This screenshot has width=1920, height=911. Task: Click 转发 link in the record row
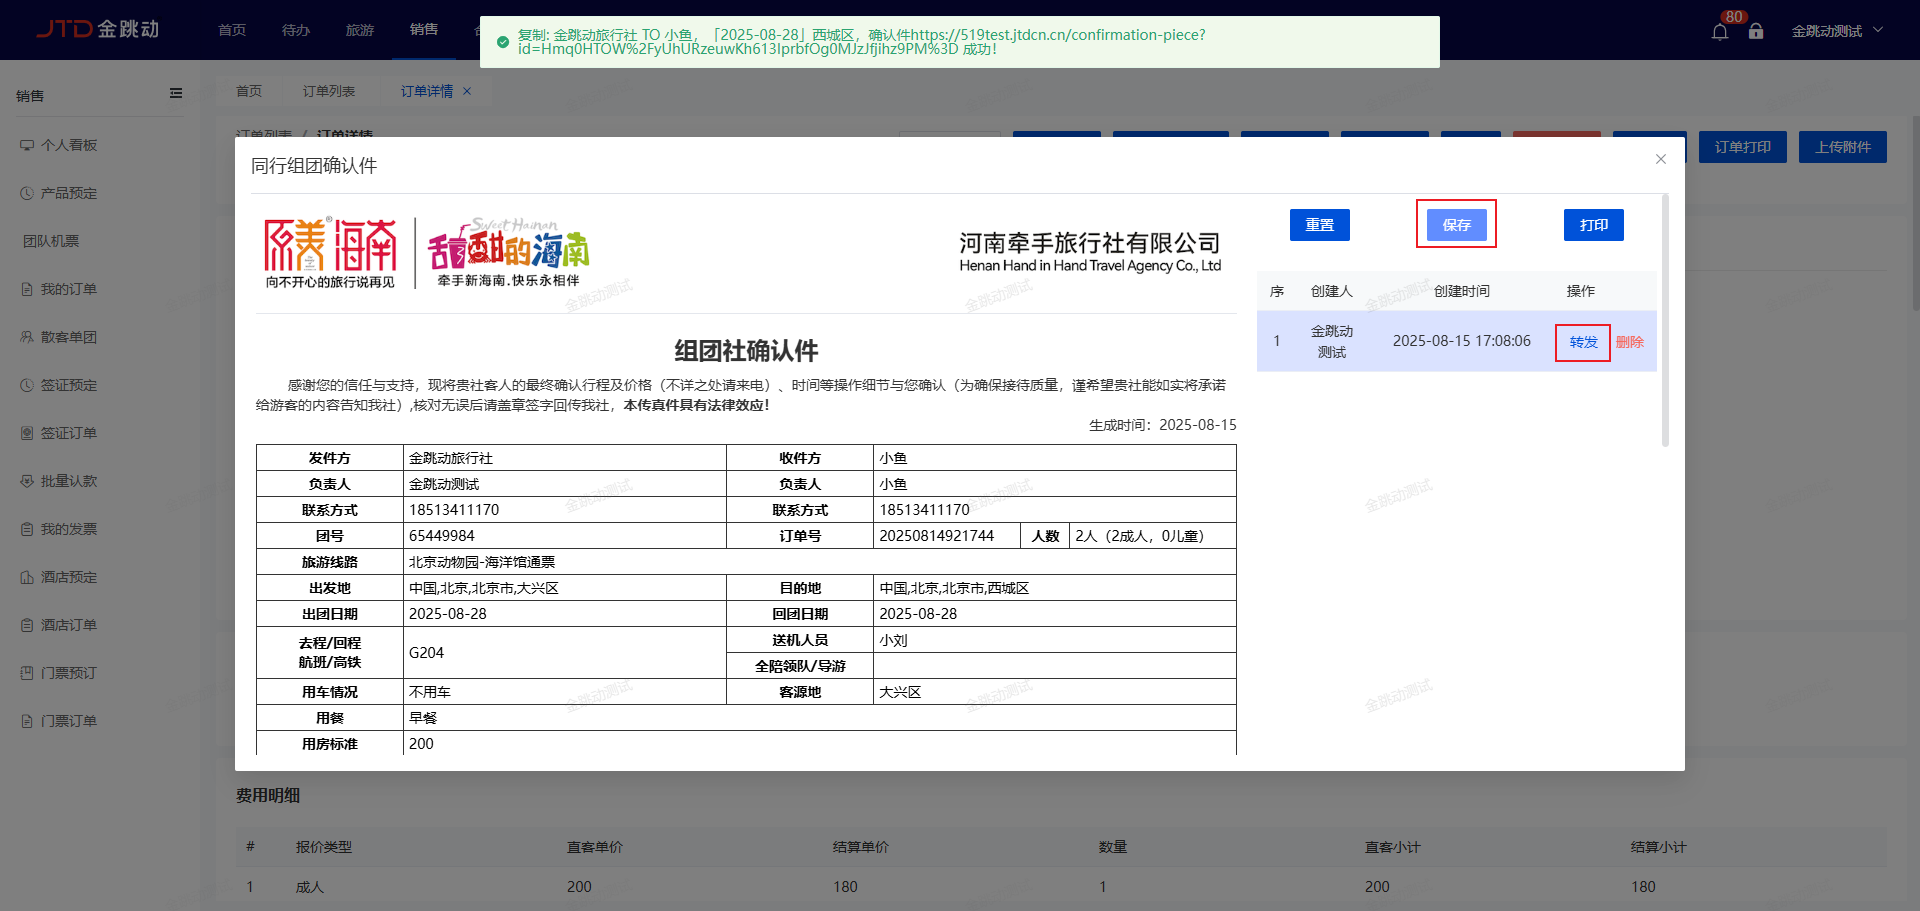pos(1583,342)
